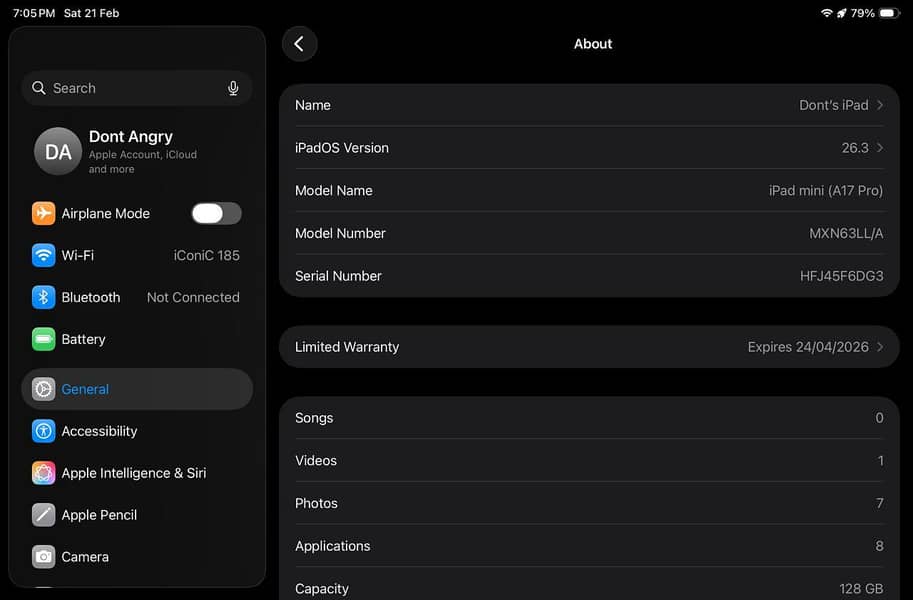Expand the Name row chevron

(x=880, y=105)
